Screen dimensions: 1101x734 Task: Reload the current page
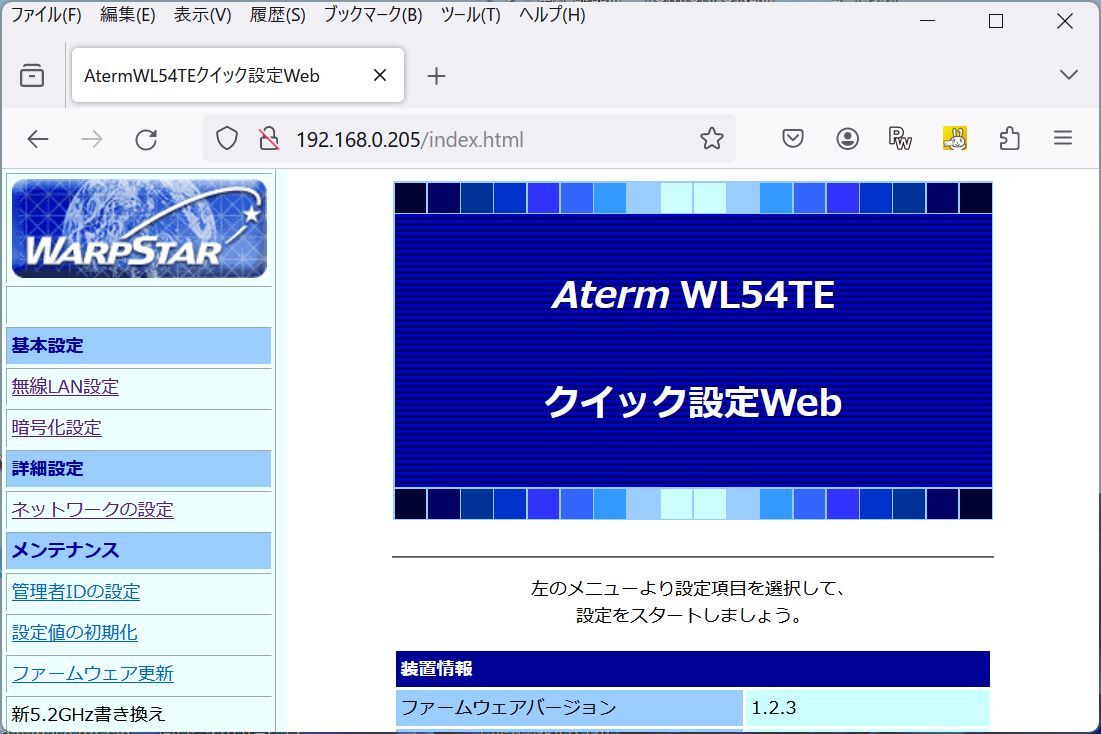coord(146,139)
